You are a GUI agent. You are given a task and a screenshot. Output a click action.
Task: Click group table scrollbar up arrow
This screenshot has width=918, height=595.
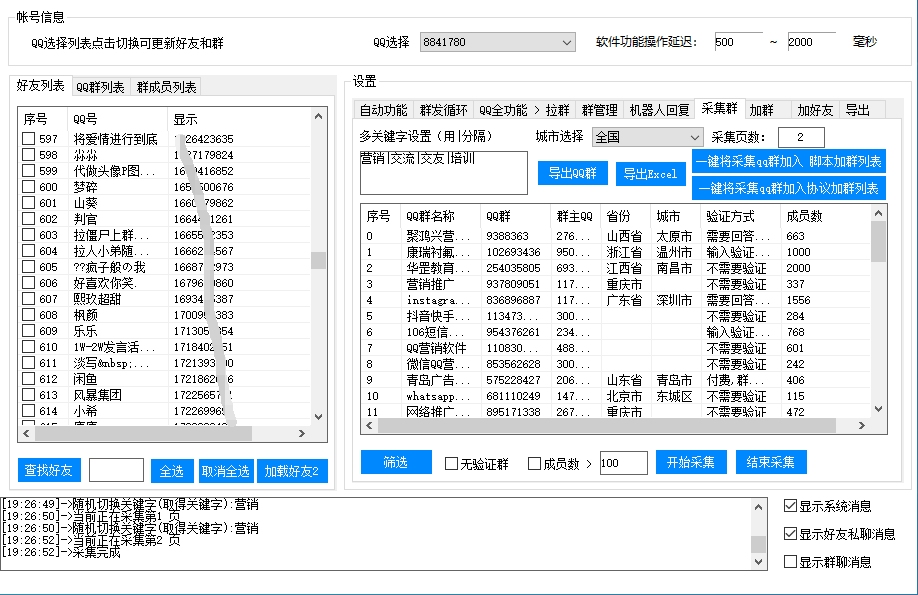click(878, 214)
